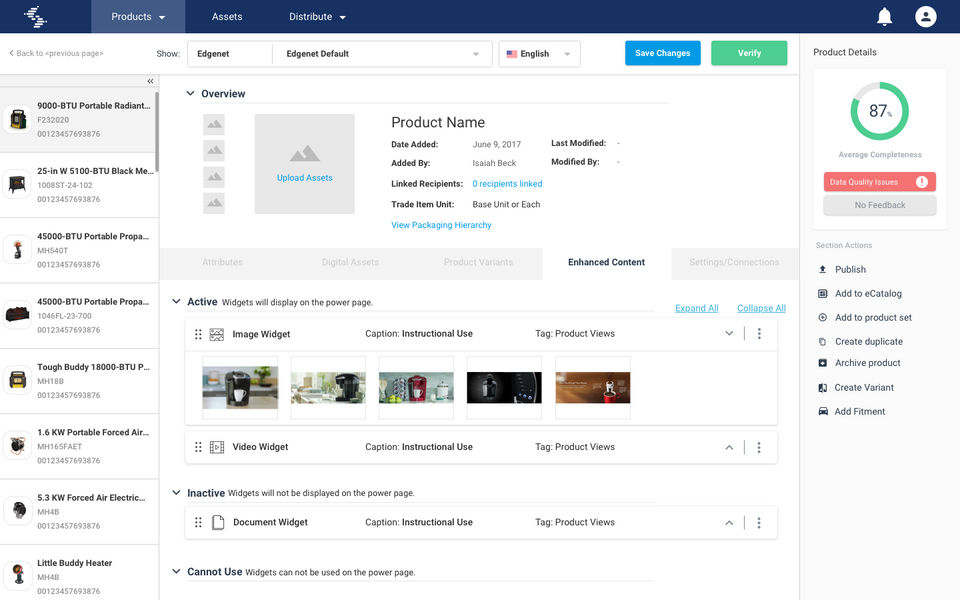Click the No Feedback button

tap(880, 205)
